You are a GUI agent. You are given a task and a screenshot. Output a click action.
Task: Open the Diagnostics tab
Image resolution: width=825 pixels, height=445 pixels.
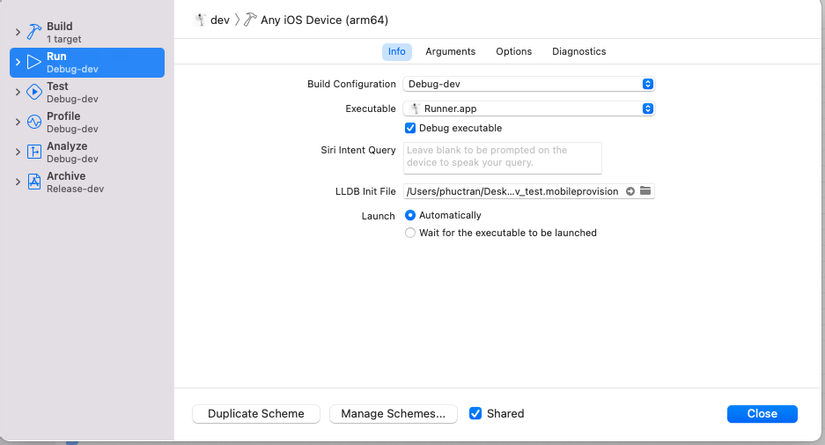coord(579,52)
